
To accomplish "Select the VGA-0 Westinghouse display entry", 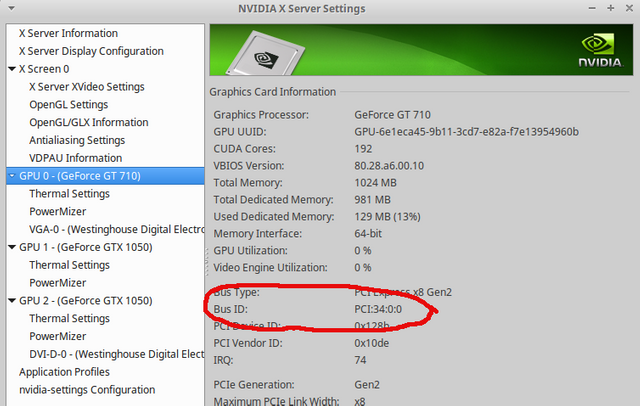I will [116, 229].
